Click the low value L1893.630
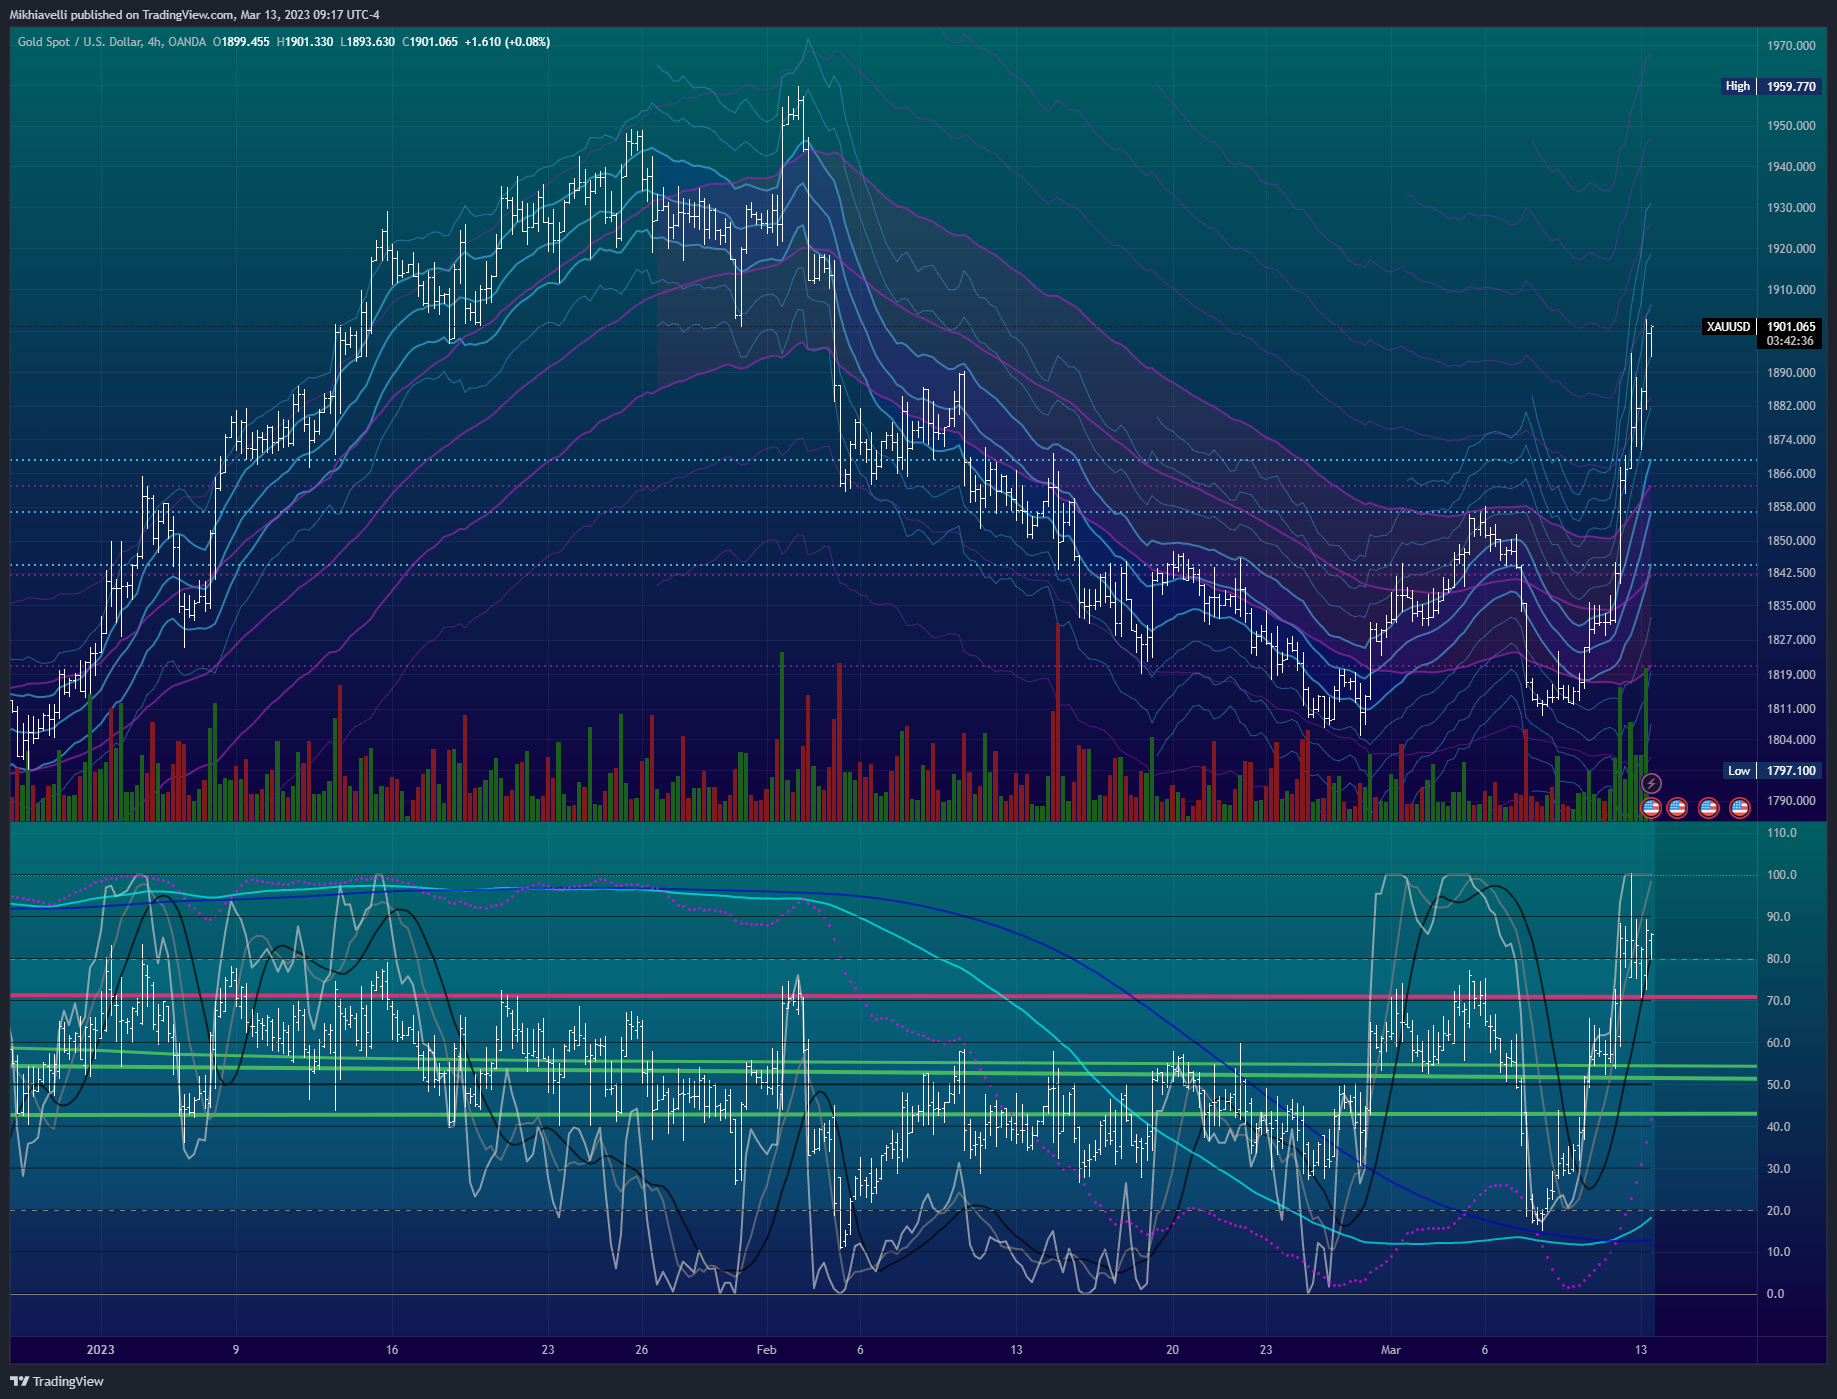Image resolution: width=1837 pixels, height=1399 pixels. click(367, 42)
